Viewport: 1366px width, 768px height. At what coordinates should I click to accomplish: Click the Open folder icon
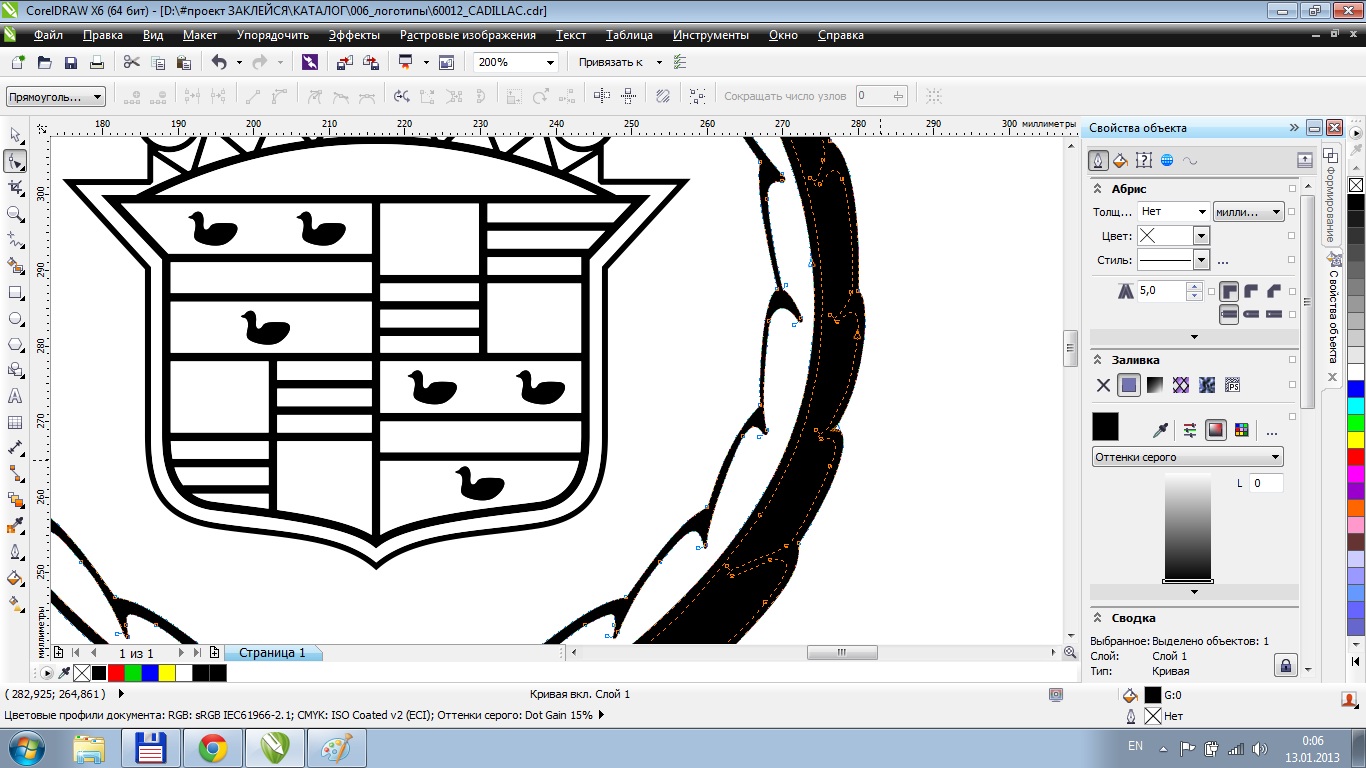tap(44, 62)
